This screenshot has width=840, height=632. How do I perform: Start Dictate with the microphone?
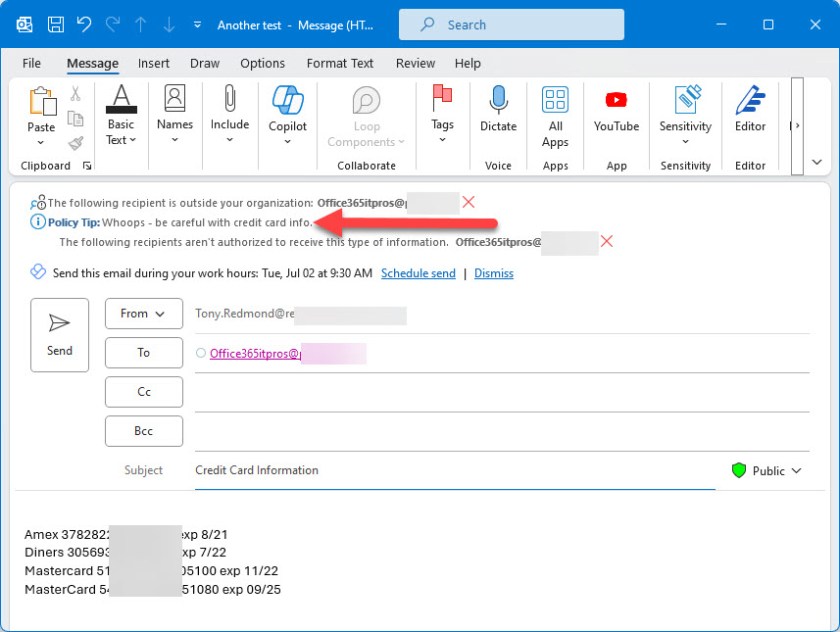point(498,109)
